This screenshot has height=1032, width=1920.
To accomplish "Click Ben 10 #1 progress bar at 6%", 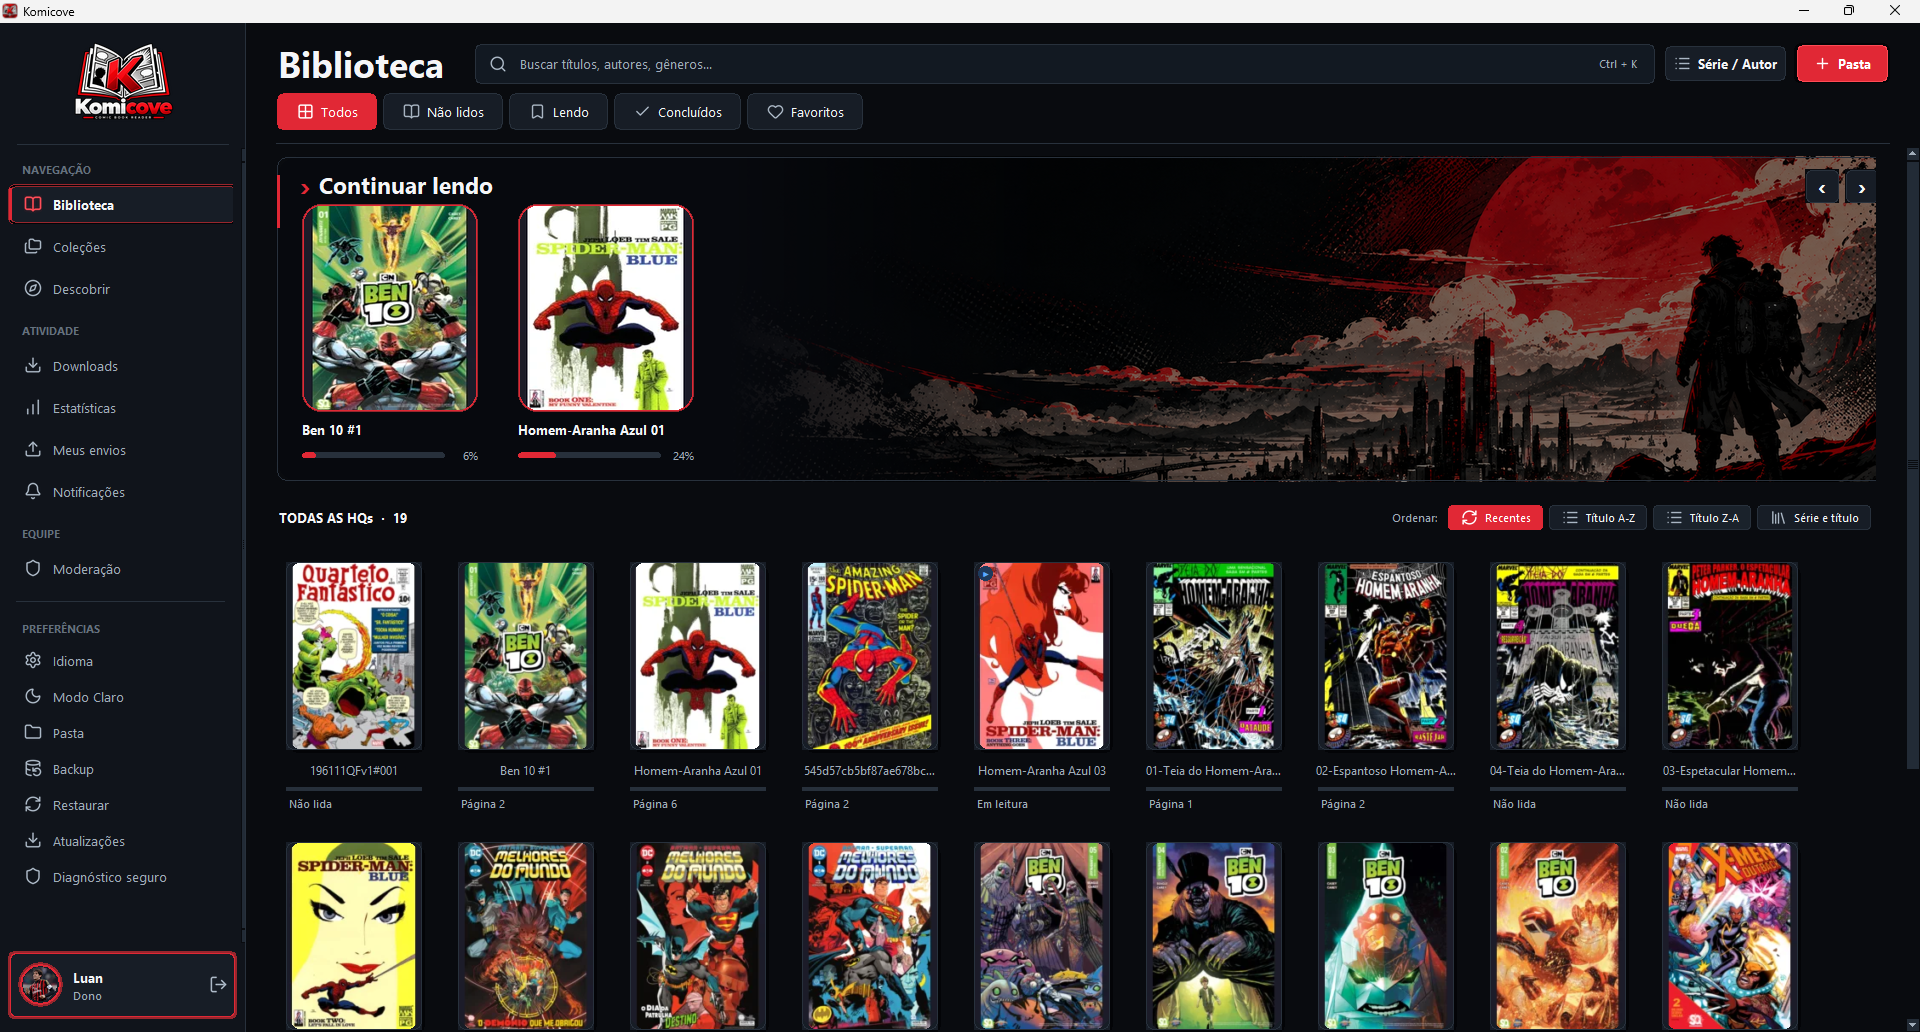I will coord(374,455).
